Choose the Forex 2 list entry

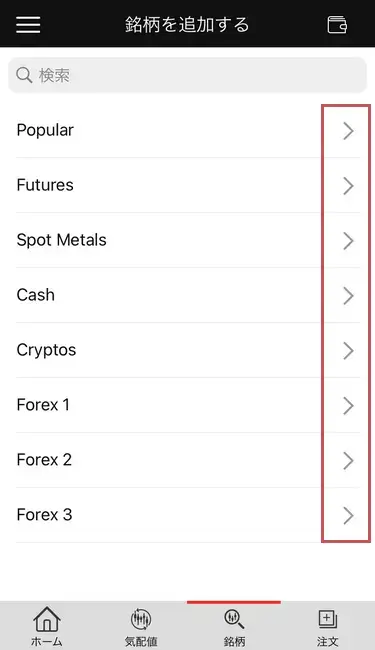coord(188,460)
